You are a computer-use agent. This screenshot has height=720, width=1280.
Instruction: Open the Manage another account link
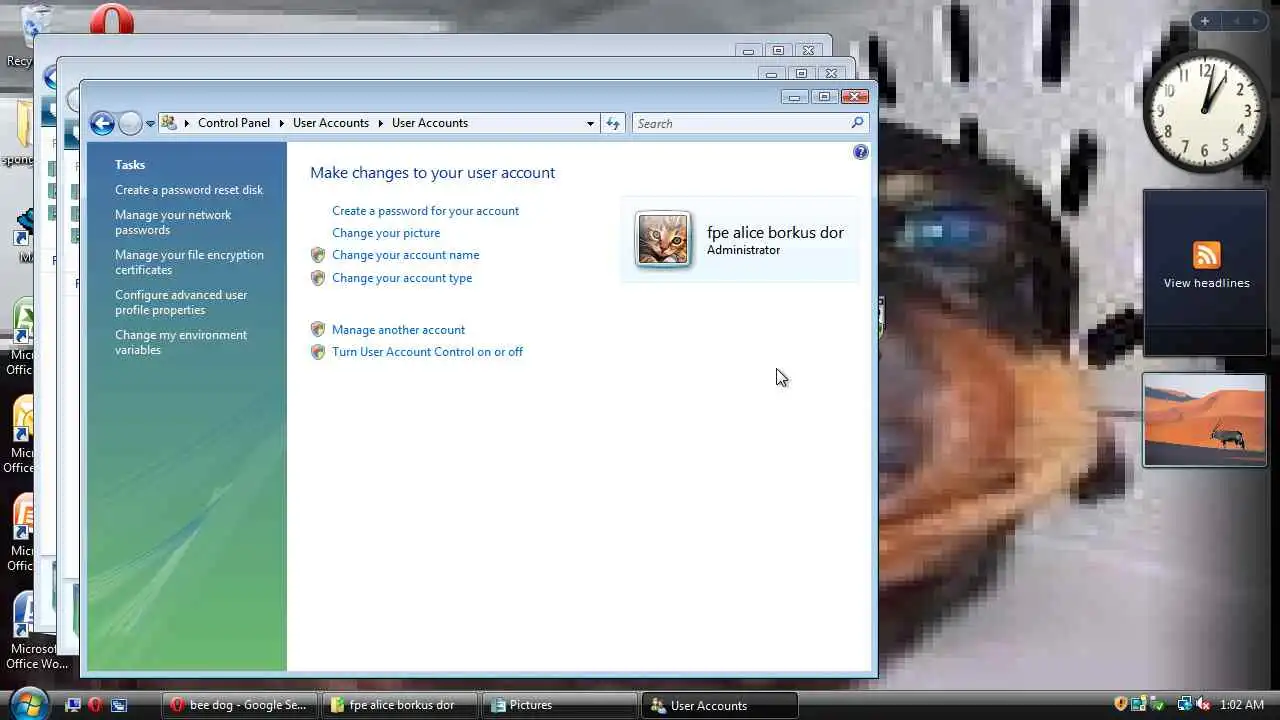[398, 330]
